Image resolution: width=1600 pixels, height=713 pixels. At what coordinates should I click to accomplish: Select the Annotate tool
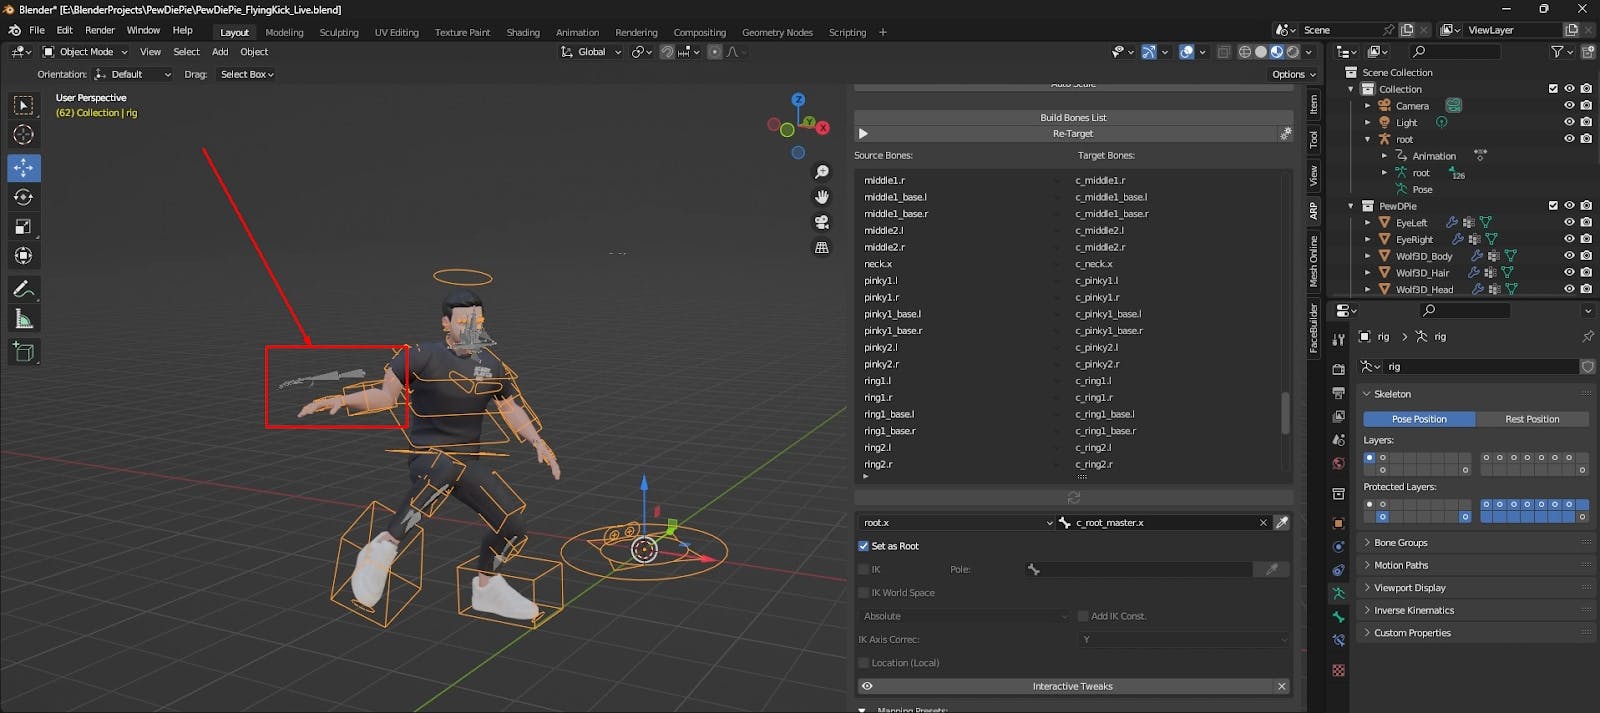tap(23, 289)
